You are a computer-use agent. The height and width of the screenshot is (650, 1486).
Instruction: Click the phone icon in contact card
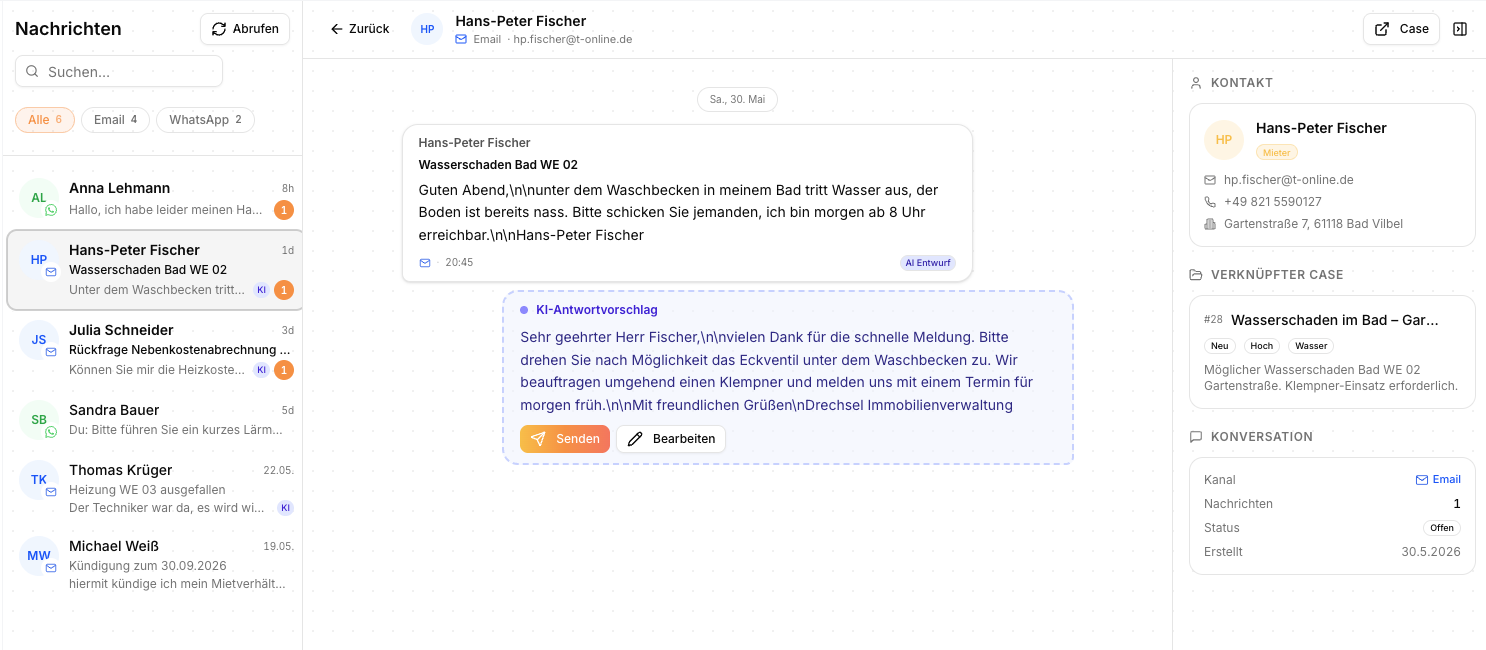(1210, 202)
